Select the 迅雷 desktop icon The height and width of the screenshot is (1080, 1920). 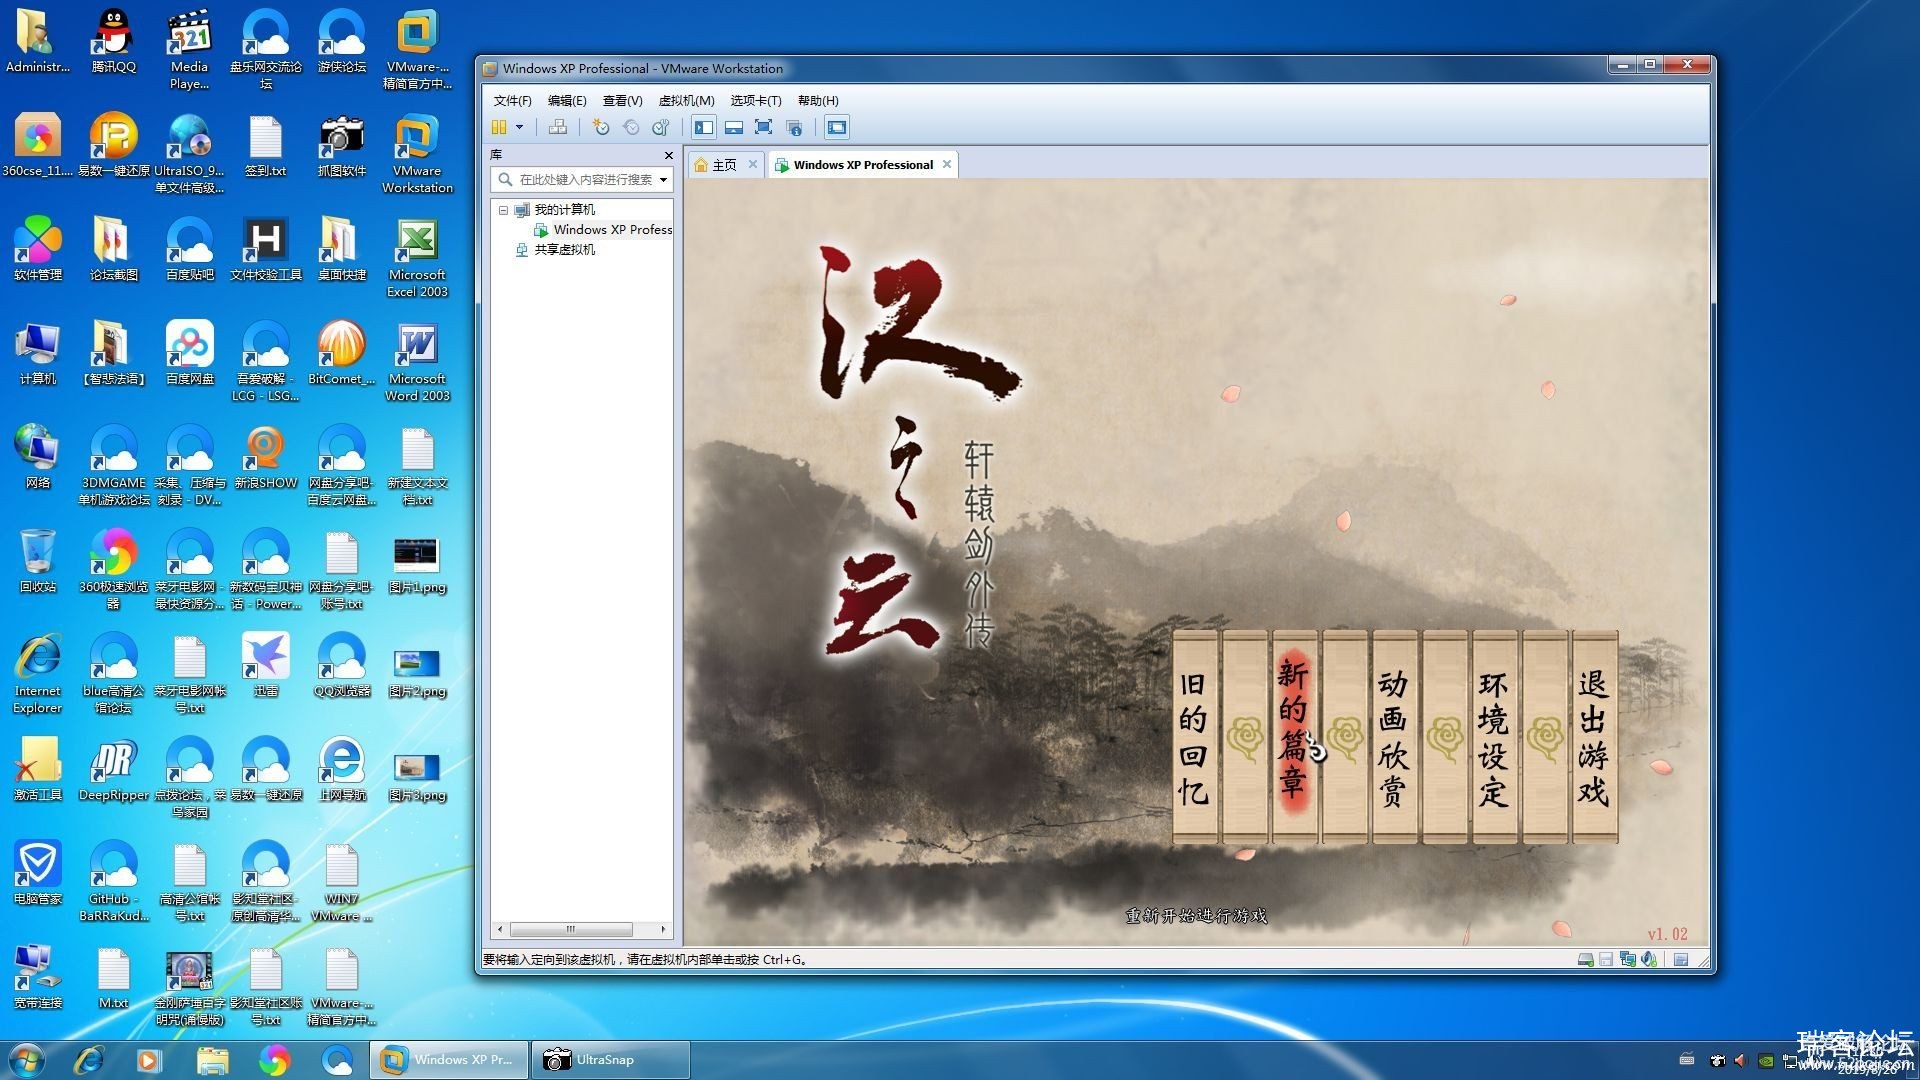click(x=265, y=664)
